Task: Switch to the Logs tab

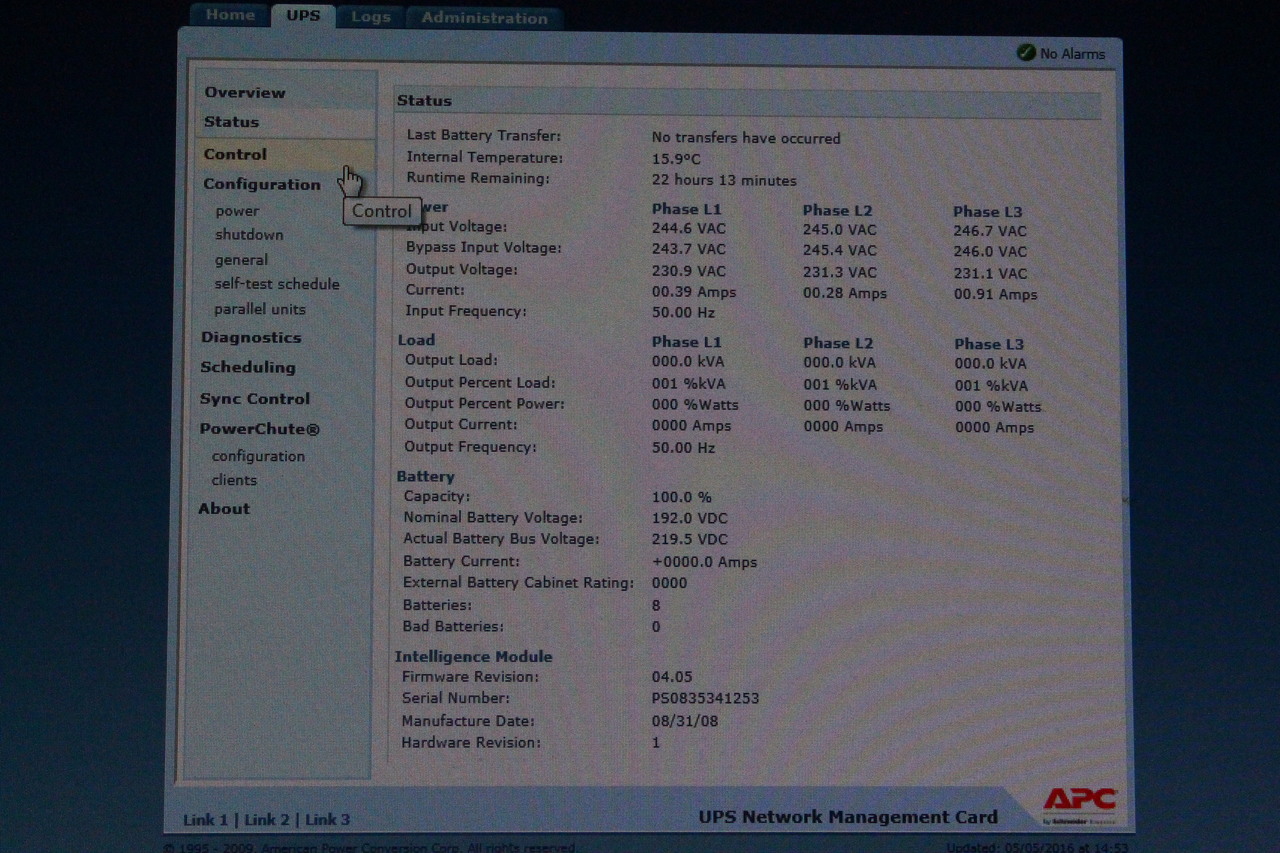Action: coord(371,17)
